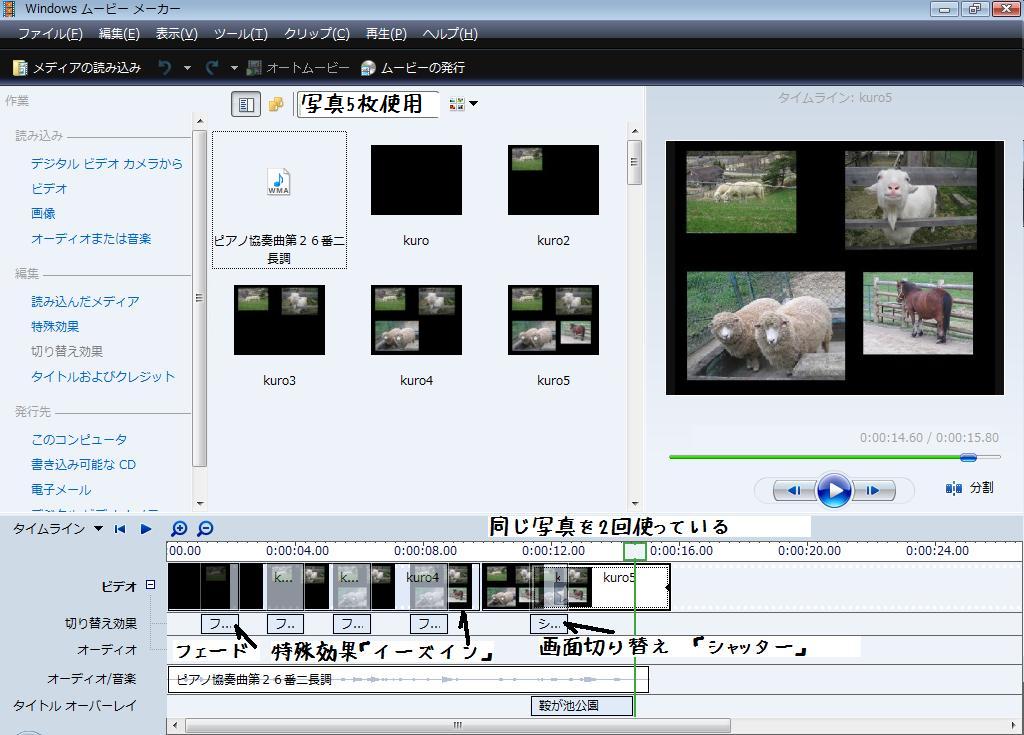
Task: Open the 編集(E) menu
Action: (119, 33)
